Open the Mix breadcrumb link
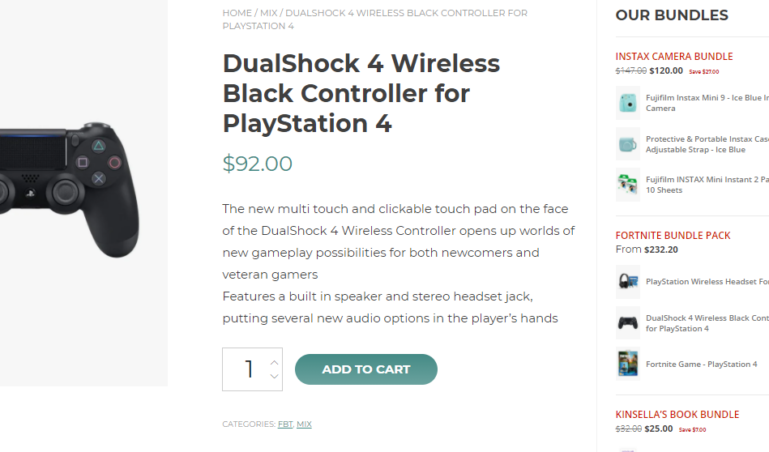Screen dimensions: 769x452 [269, 13]
